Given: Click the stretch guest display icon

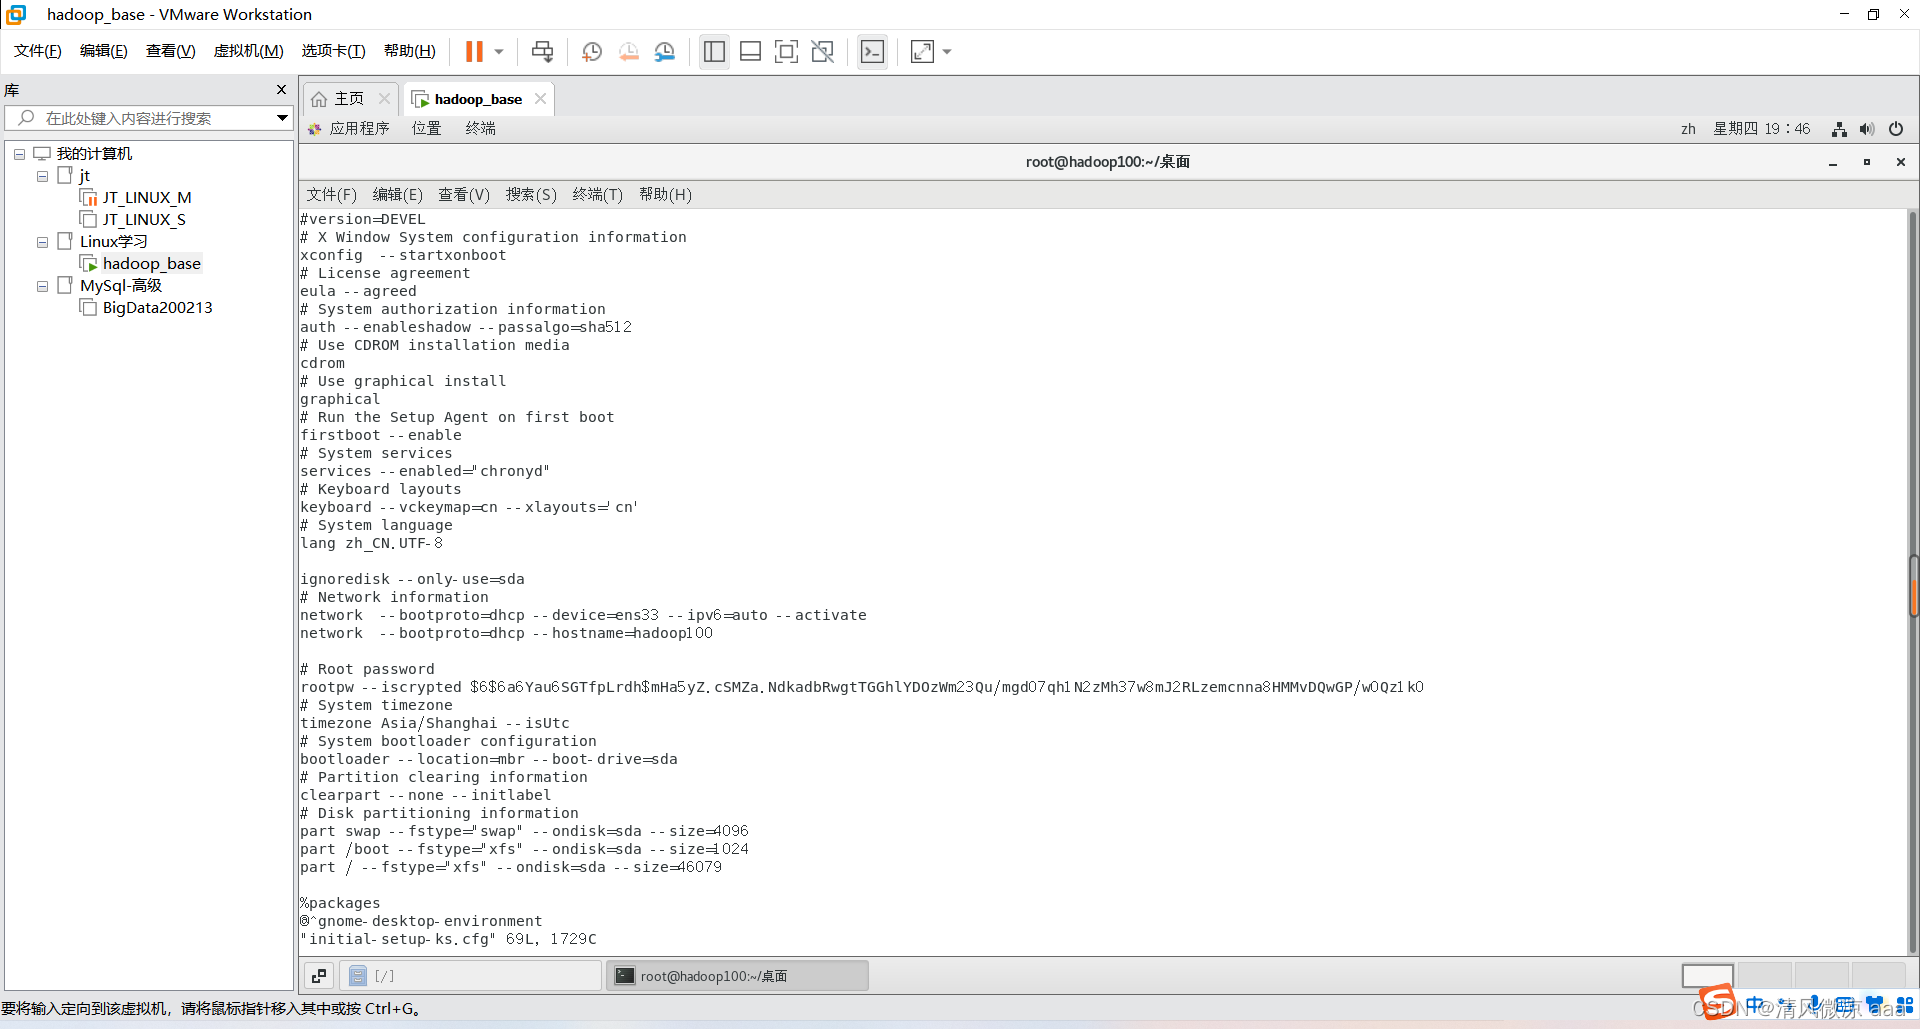Looking at the screenshot, I should pos(922,51).
